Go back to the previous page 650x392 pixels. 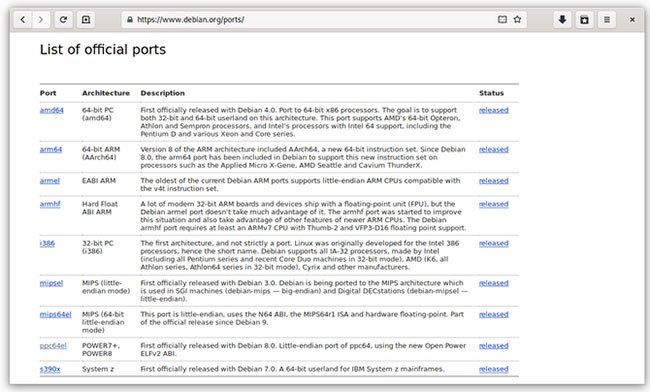(x=23, y=19)
